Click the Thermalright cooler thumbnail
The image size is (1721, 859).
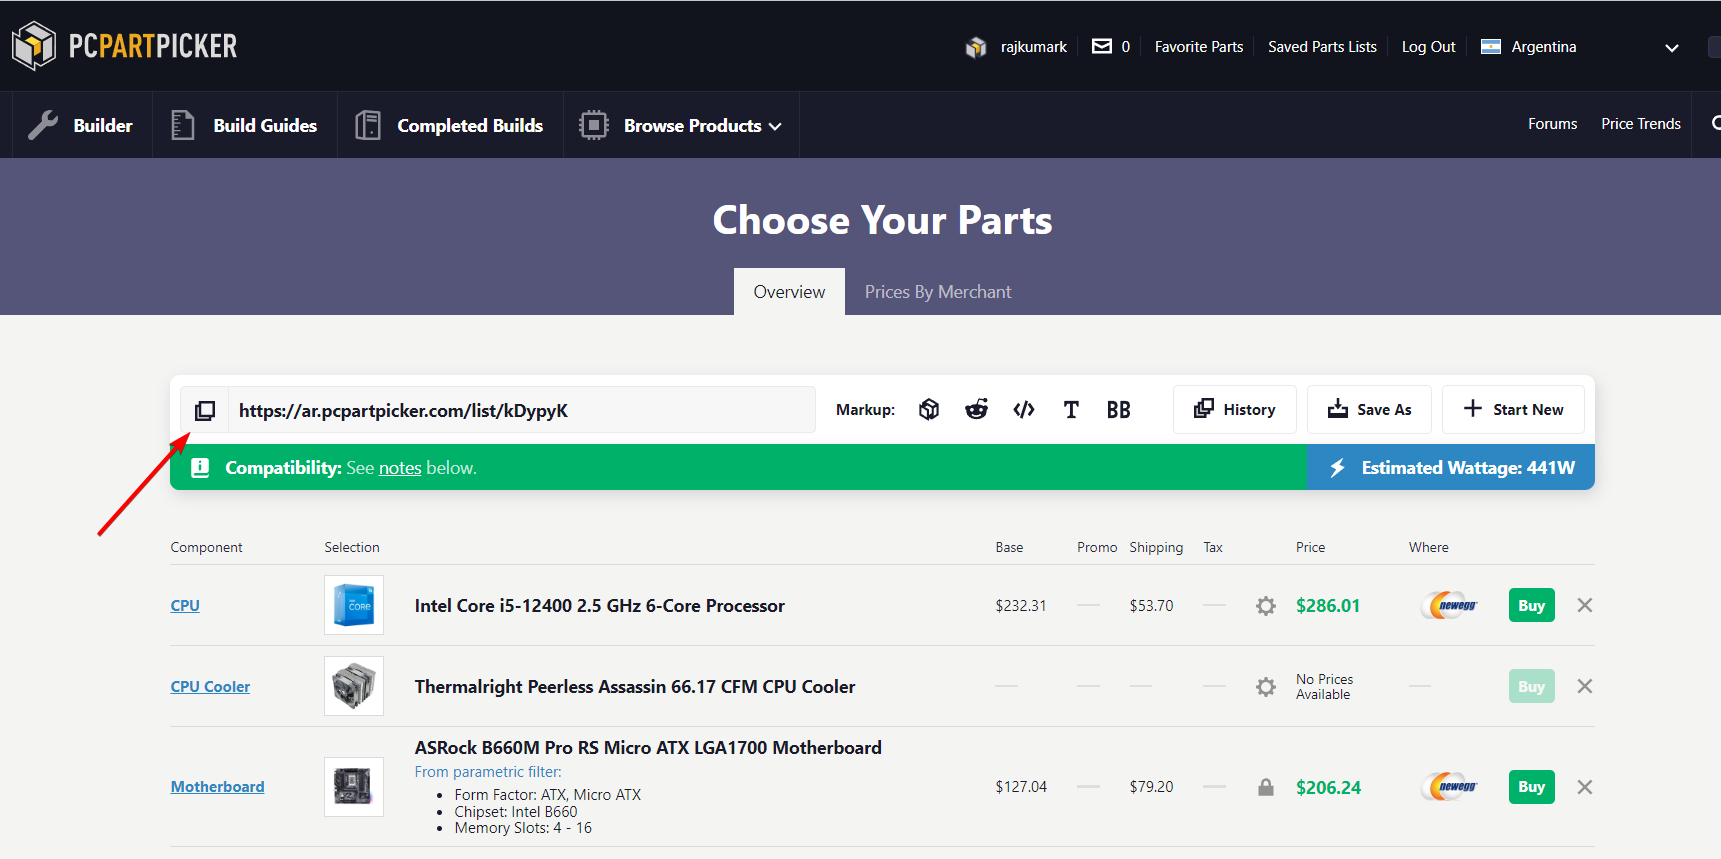354,686
